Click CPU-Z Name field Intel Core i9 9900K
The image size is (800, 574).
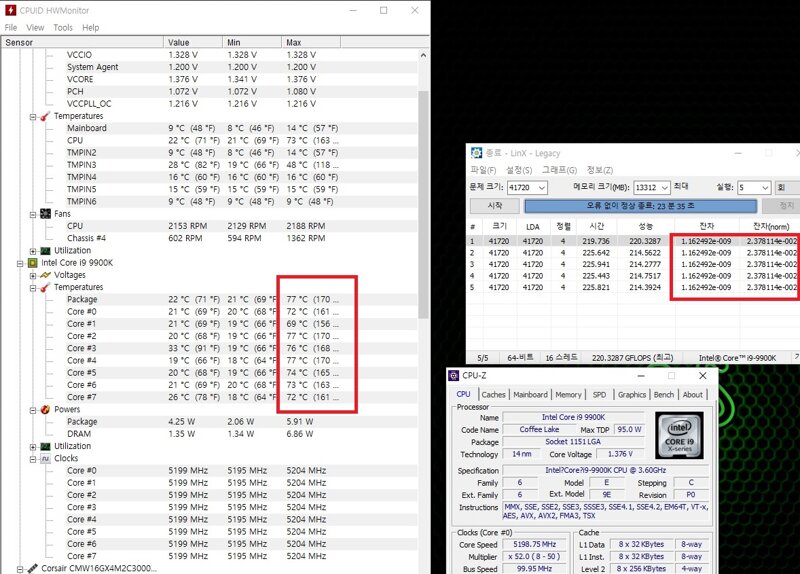point(573,417)
